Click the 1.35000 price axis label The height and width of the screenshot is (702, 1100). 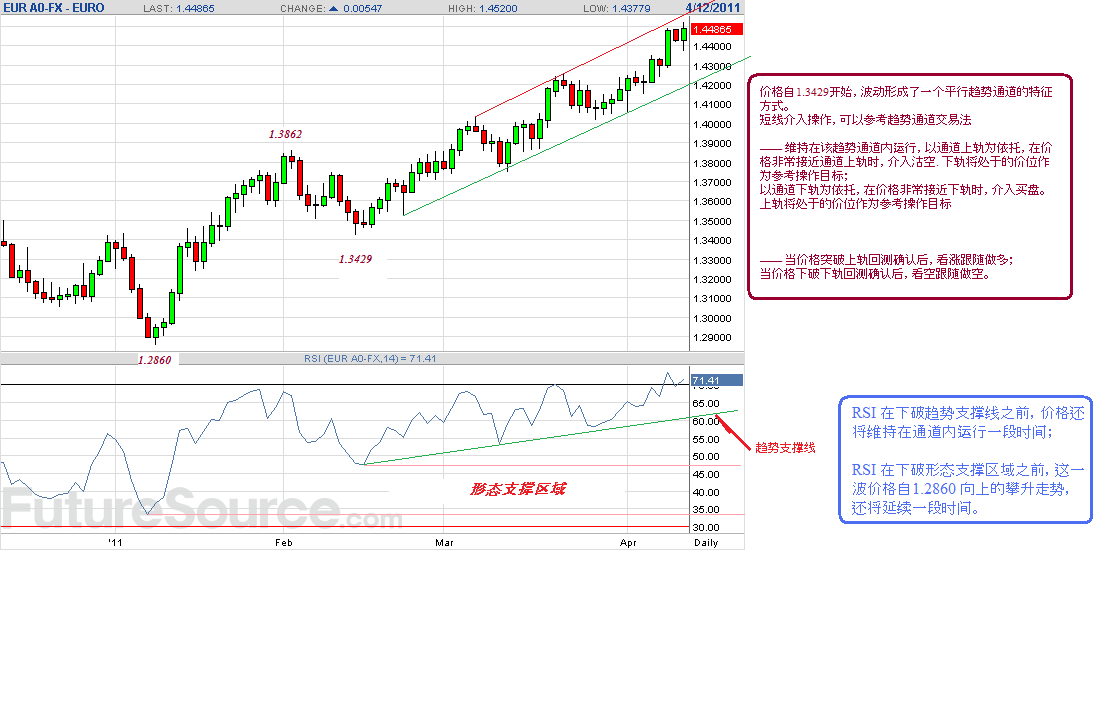point(712,221)
